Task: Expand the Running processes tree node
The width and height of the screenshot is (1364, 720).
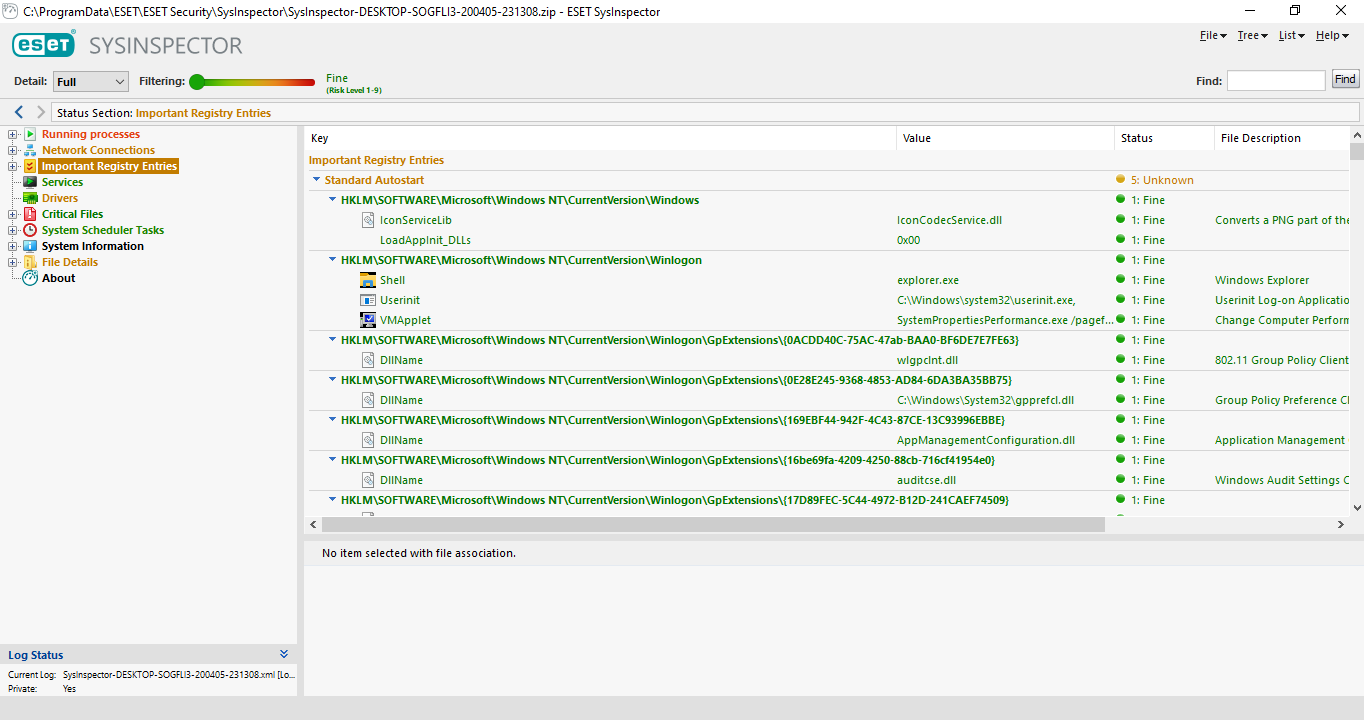Action: [13, 134]
